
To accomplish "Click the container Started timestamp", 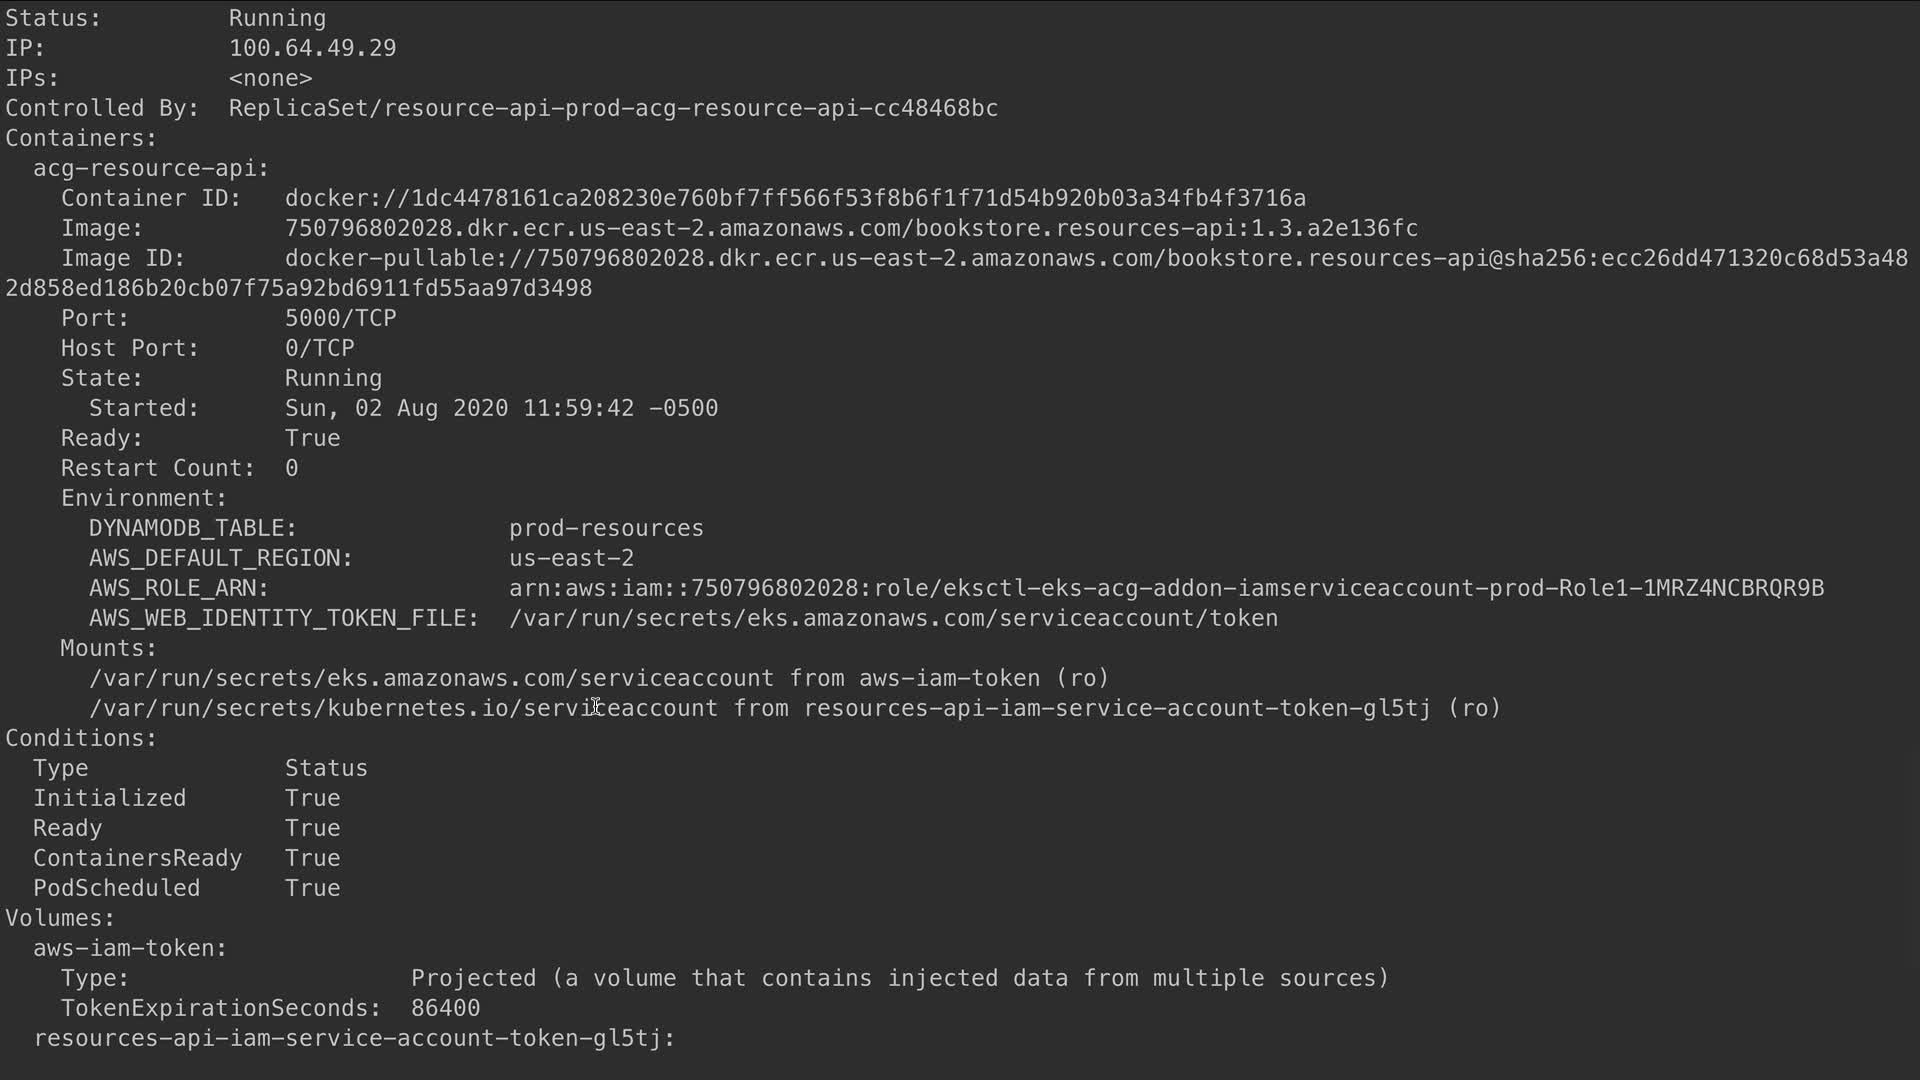I will point(501,408).
